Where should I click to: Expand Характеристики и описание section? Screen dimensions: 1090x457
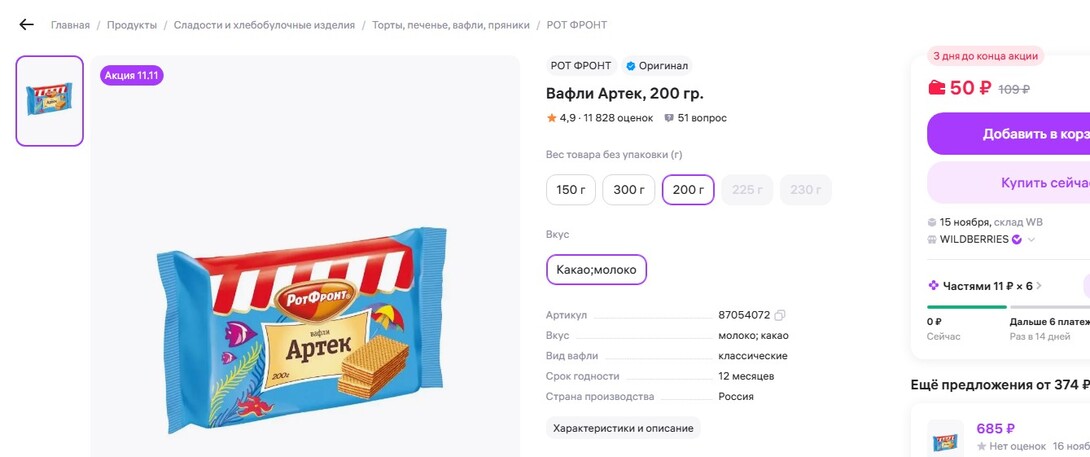pos(623,428)
